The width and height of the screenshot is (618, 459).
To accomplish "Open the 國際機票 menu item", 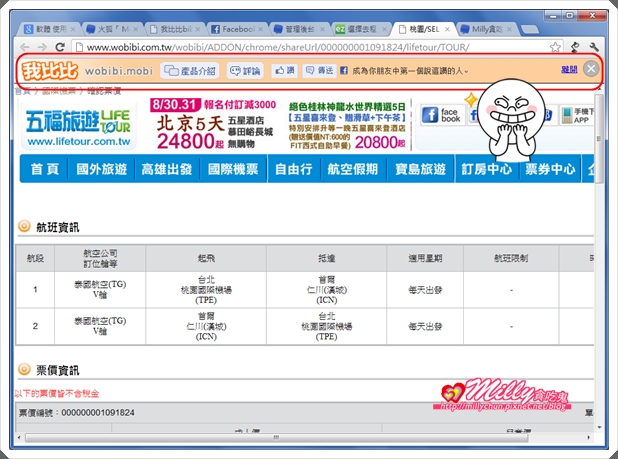I will tap(233, 169).
